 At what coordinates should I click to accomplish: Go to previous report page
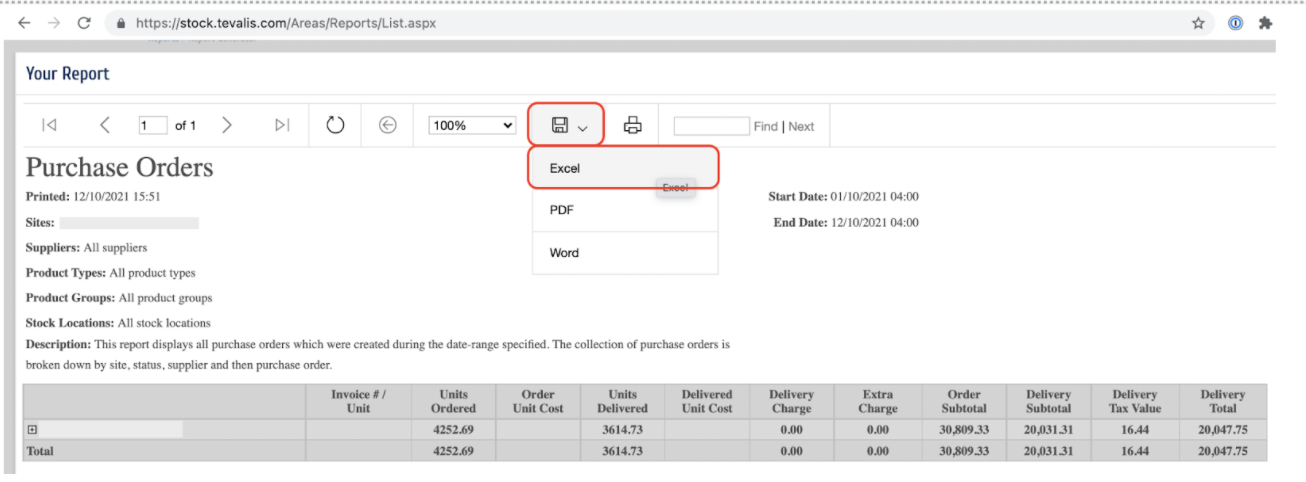click(x=105, y=125)
